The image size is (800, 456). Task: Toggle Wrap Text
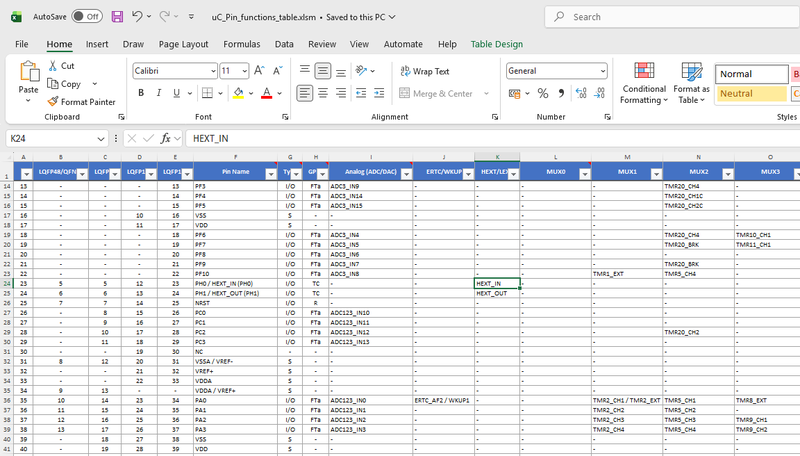coord(425,71)
